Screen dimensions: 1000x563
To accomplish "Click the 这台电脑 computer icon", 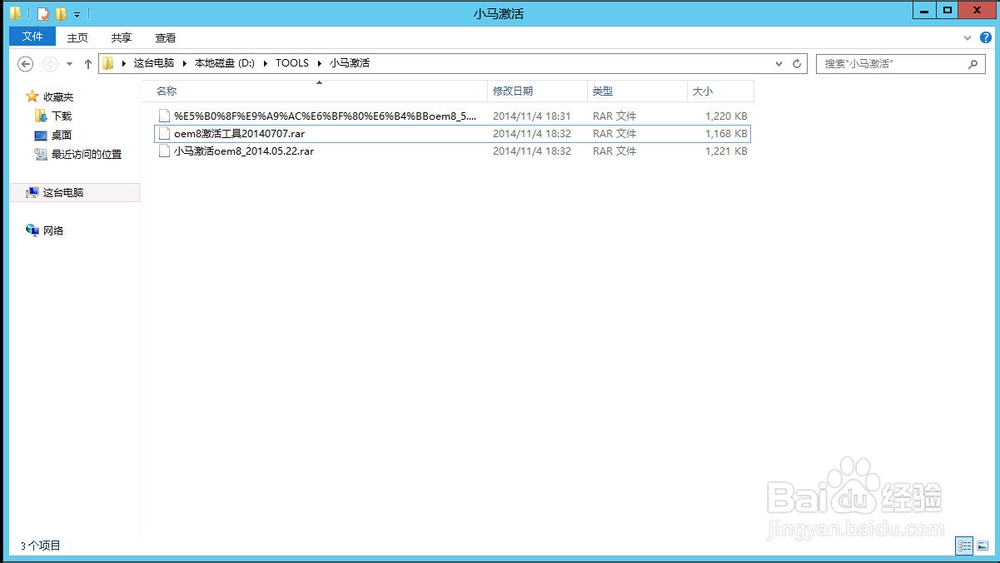I will [x=32, y=192].
